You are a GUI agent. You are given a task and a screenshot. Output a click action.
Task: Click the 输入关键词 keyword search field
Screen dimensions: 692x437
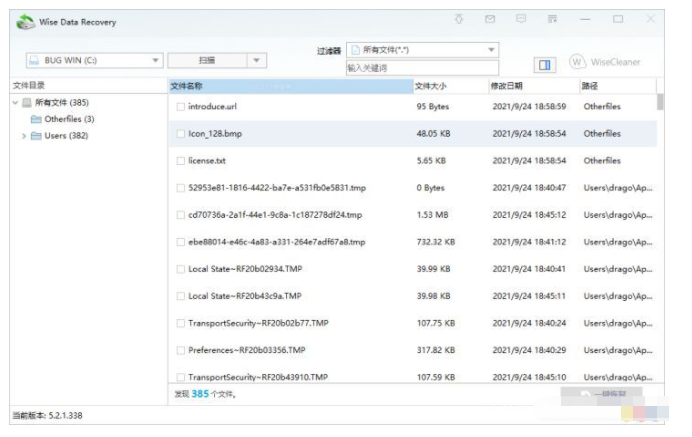click(x=421, y=68)
